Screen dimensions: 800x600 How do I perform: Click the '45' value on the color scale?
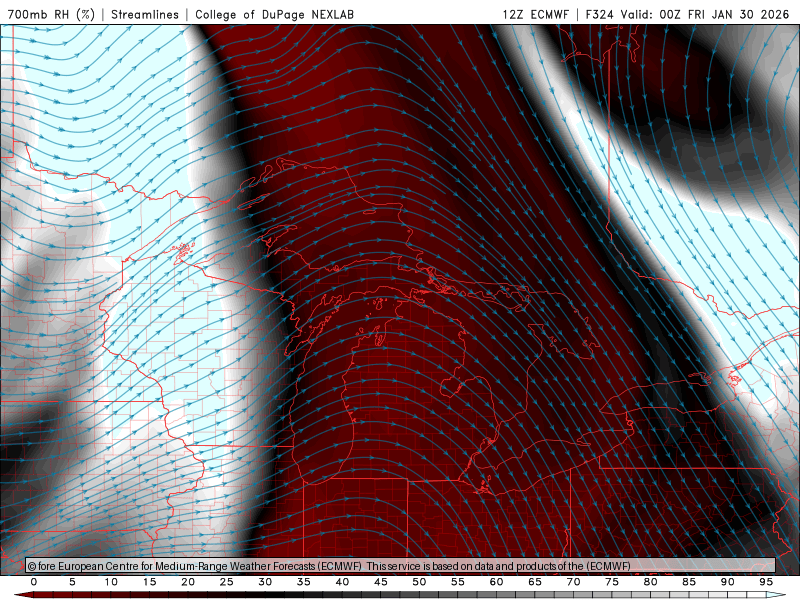[x=381, y=582]
